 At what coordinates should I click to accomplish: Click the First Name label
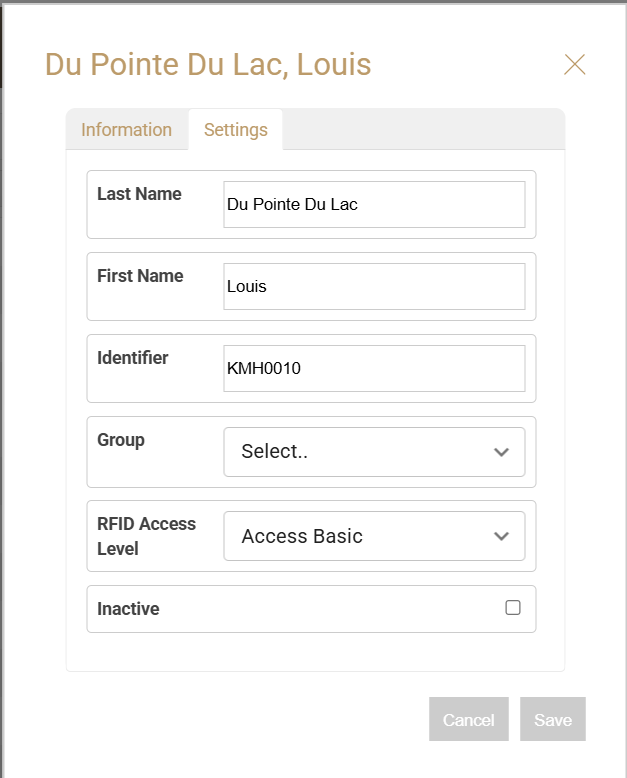(140, 275)
